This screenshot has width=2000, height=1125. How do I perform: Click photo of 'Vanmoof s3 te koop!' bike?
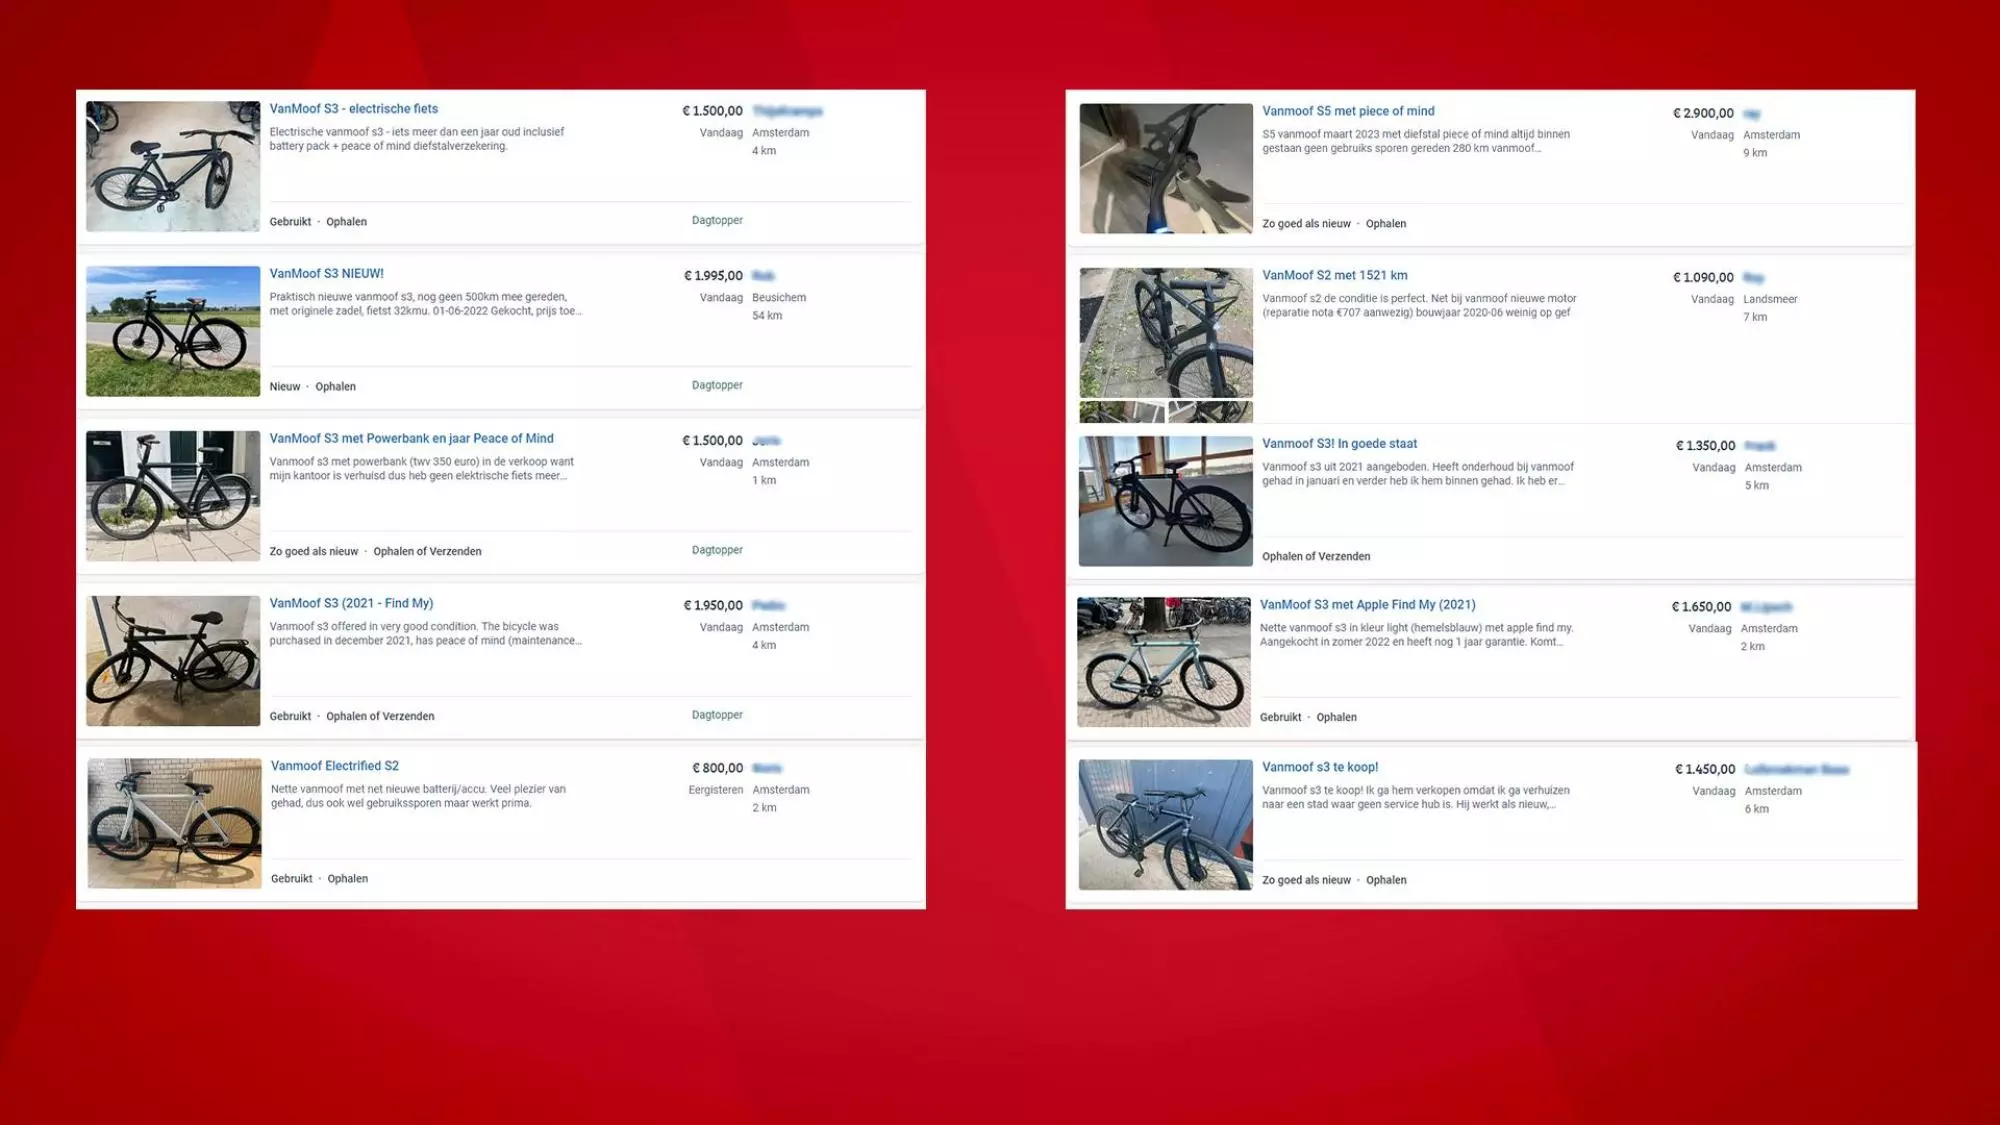click(1166, 825)
